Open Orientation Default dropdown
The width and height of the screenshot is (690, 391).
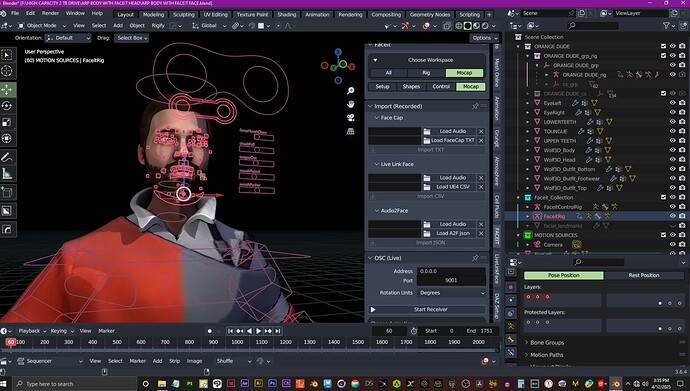69,38
